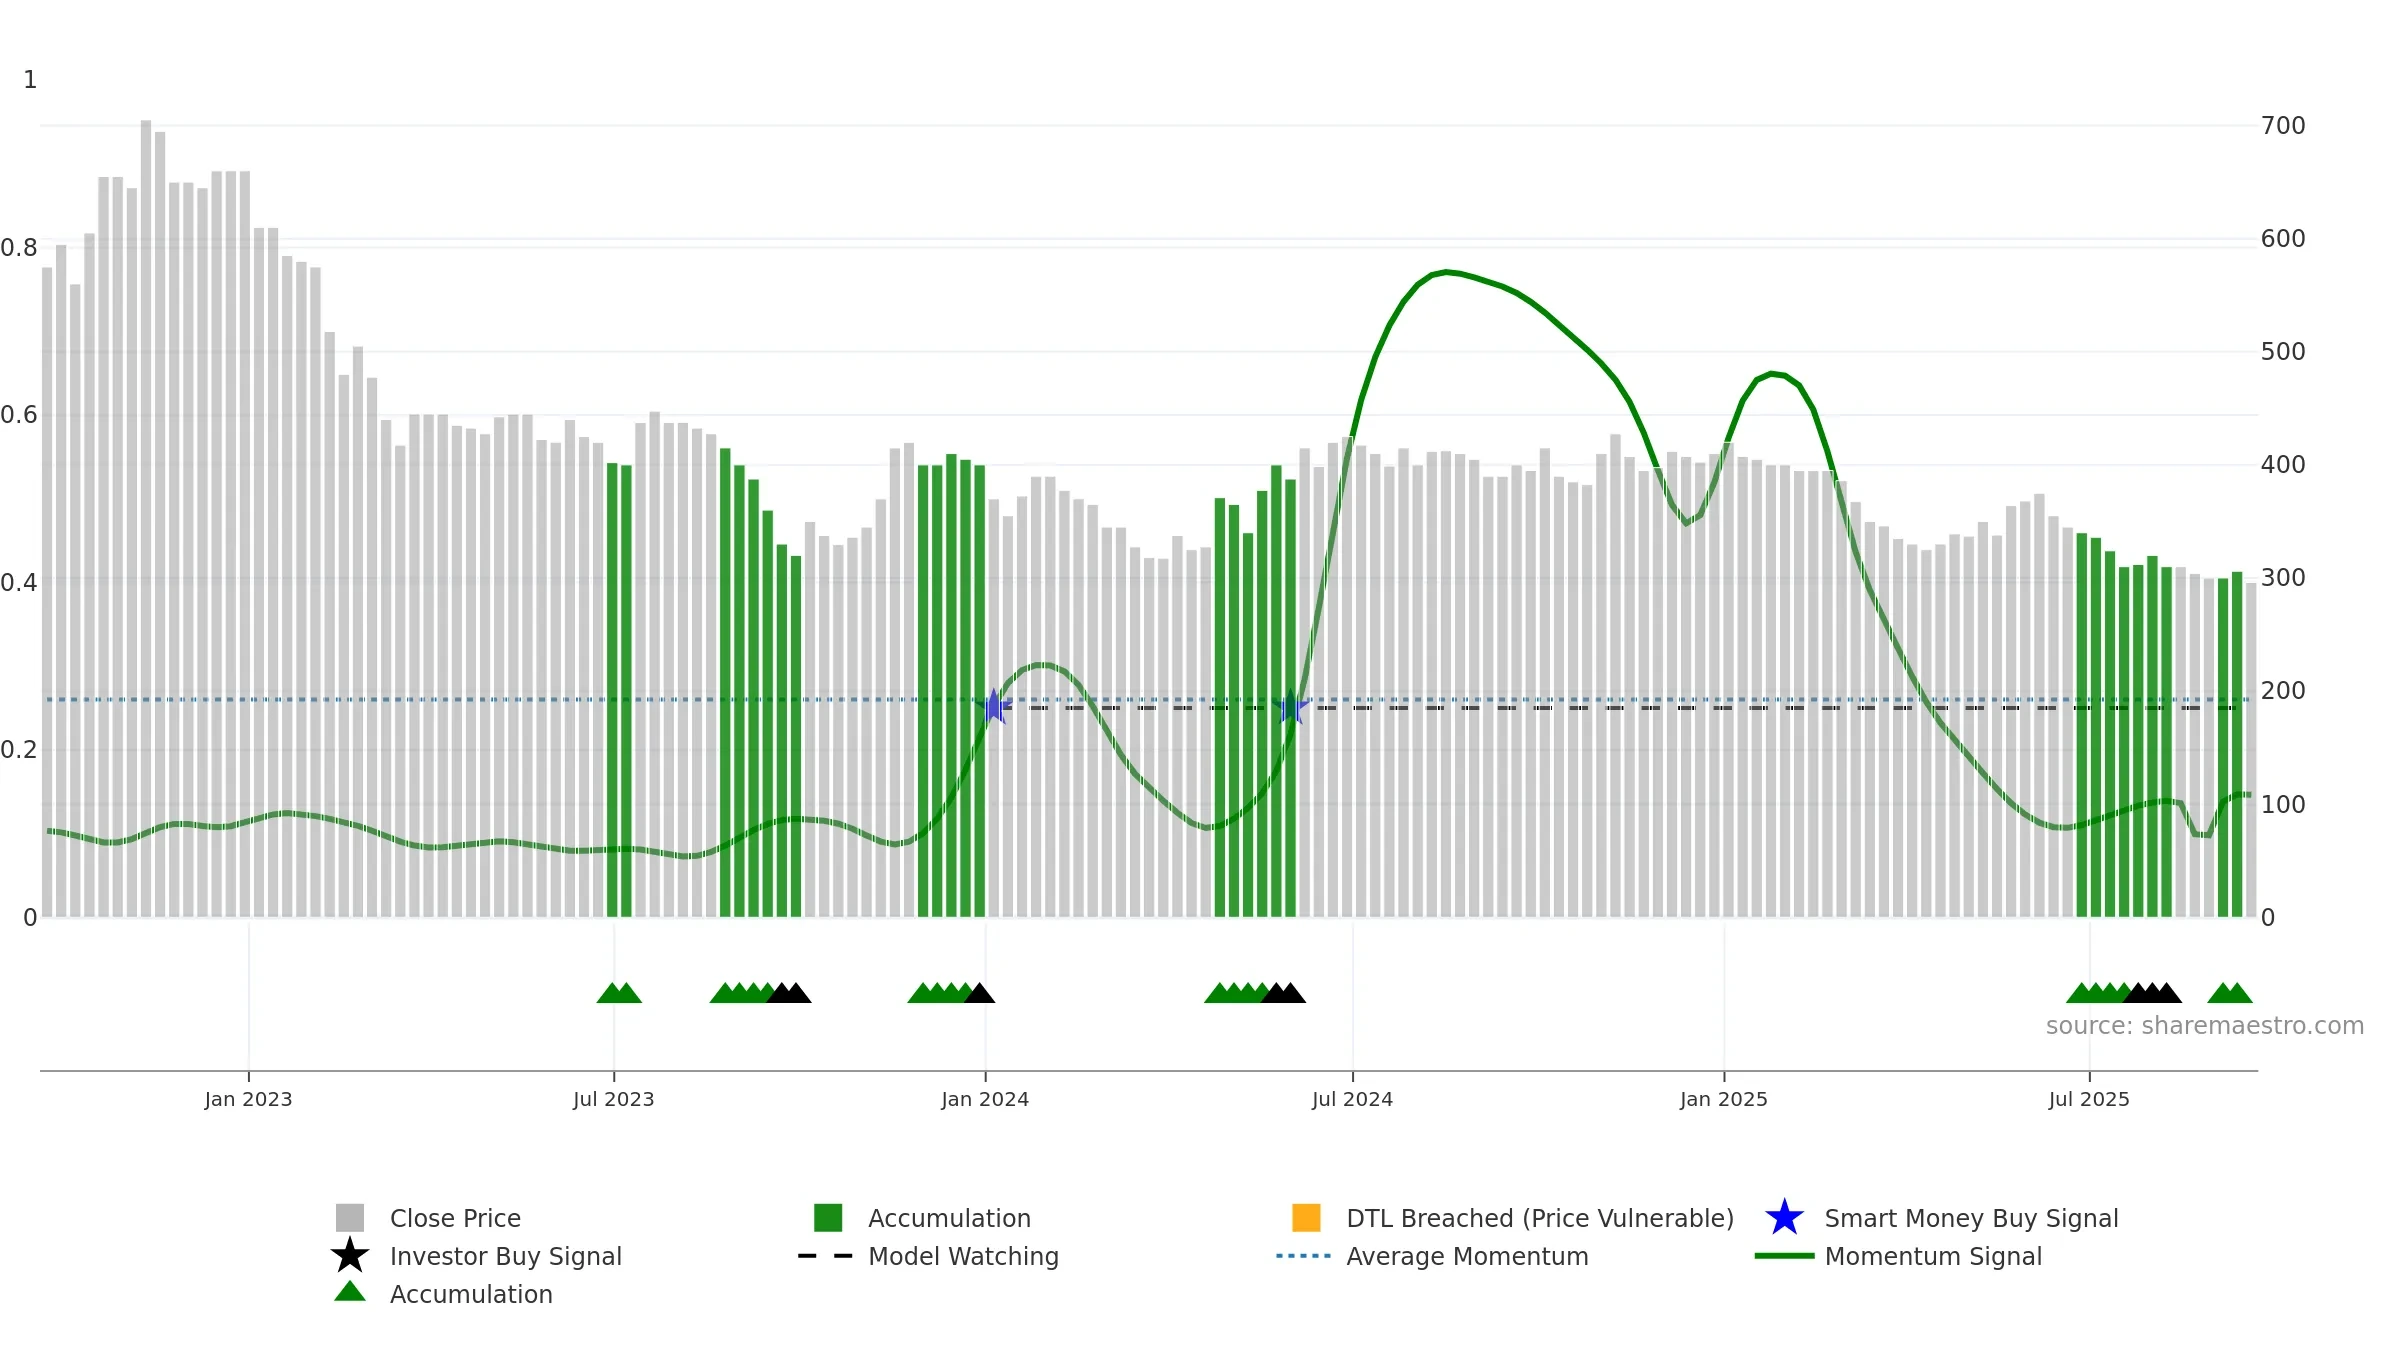This screenshot has height=1350, width=2400.
Task: Click the black triangle marker at Jan 2024
Action: click(x=980, y=993)
